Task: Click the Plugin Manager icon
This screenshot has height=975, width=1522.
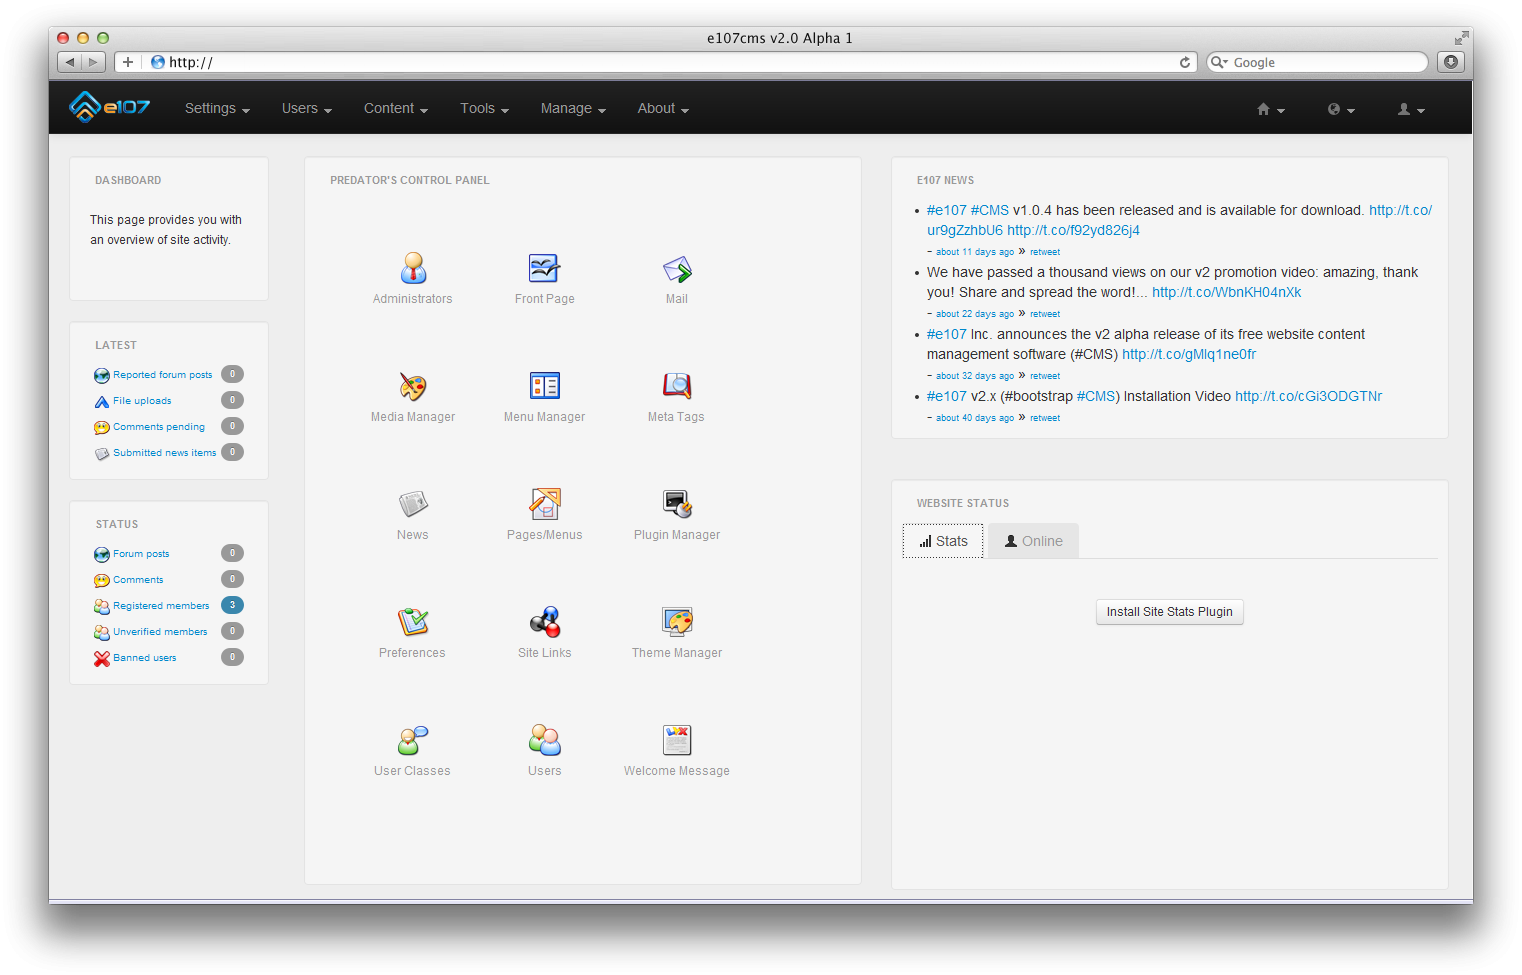Action: coord(677,505)
